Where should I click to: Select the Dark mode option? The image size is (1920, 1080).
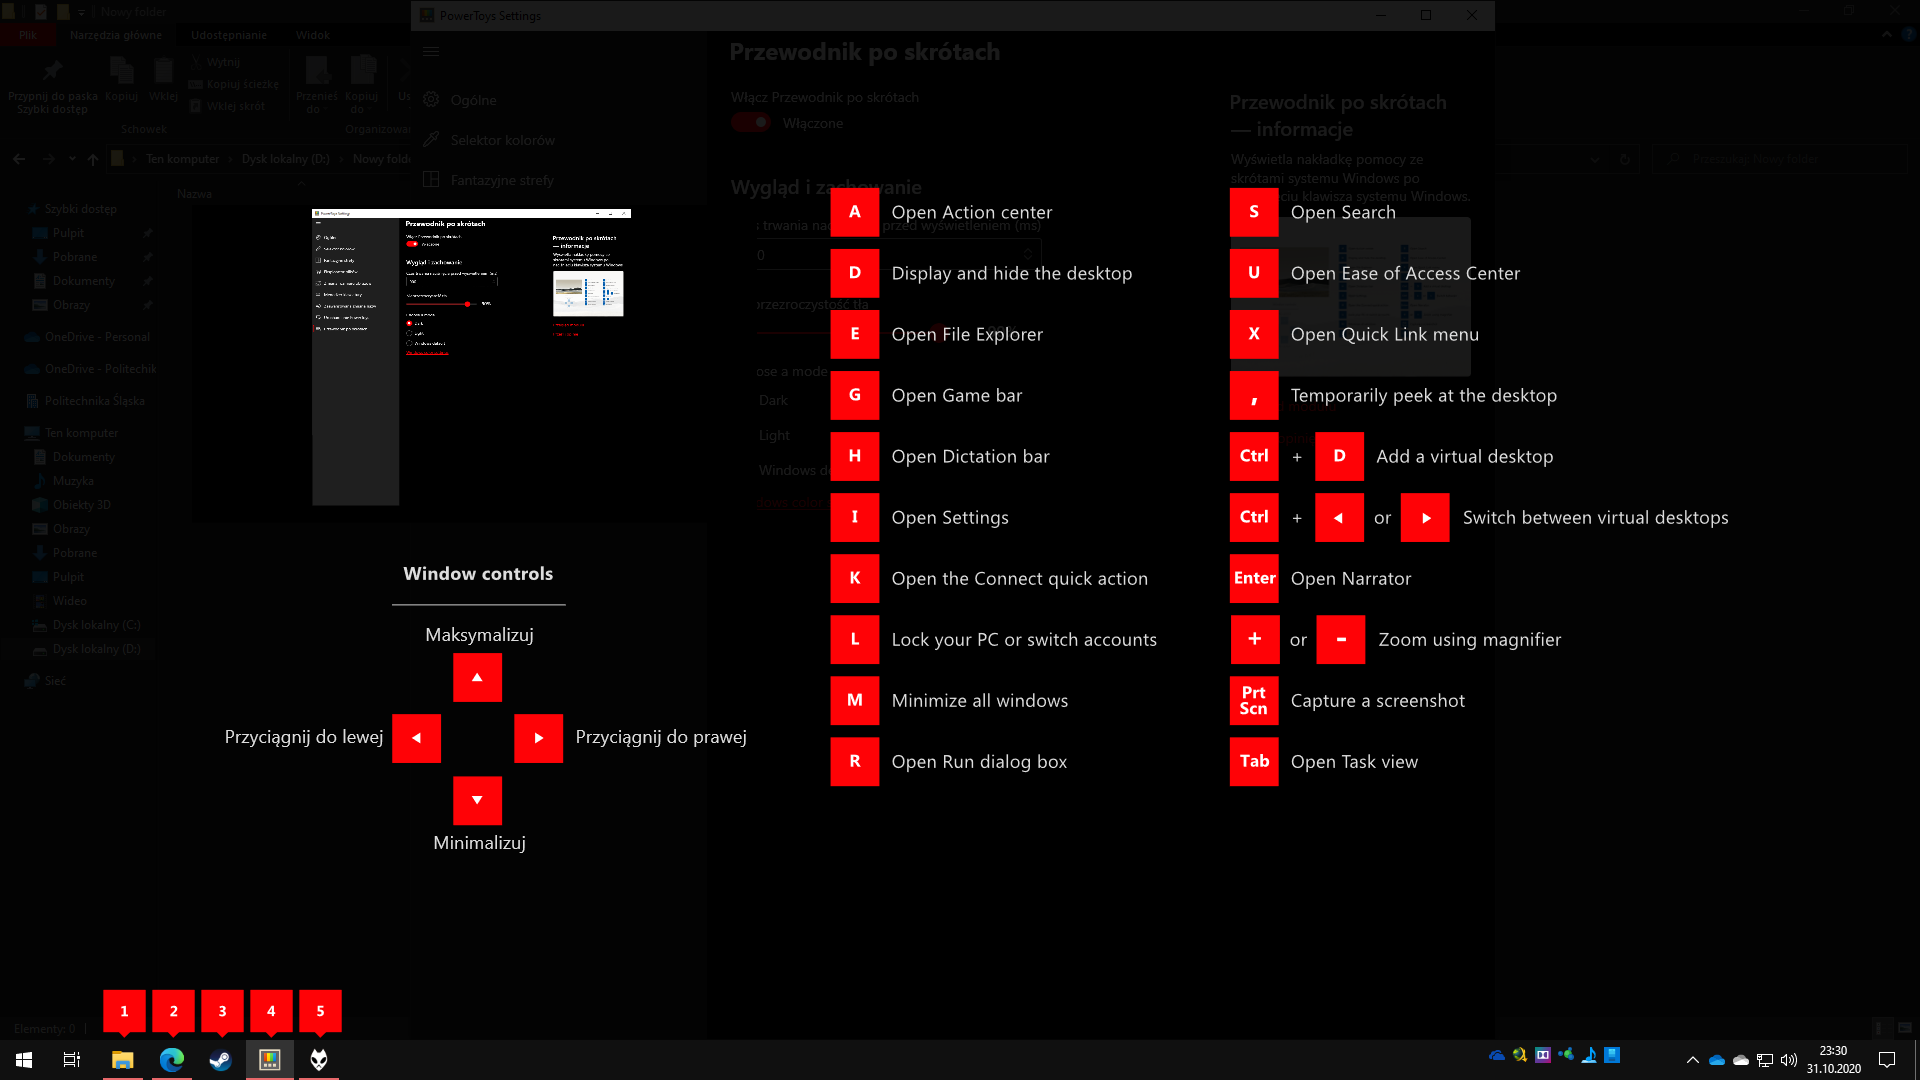(772, 400)
